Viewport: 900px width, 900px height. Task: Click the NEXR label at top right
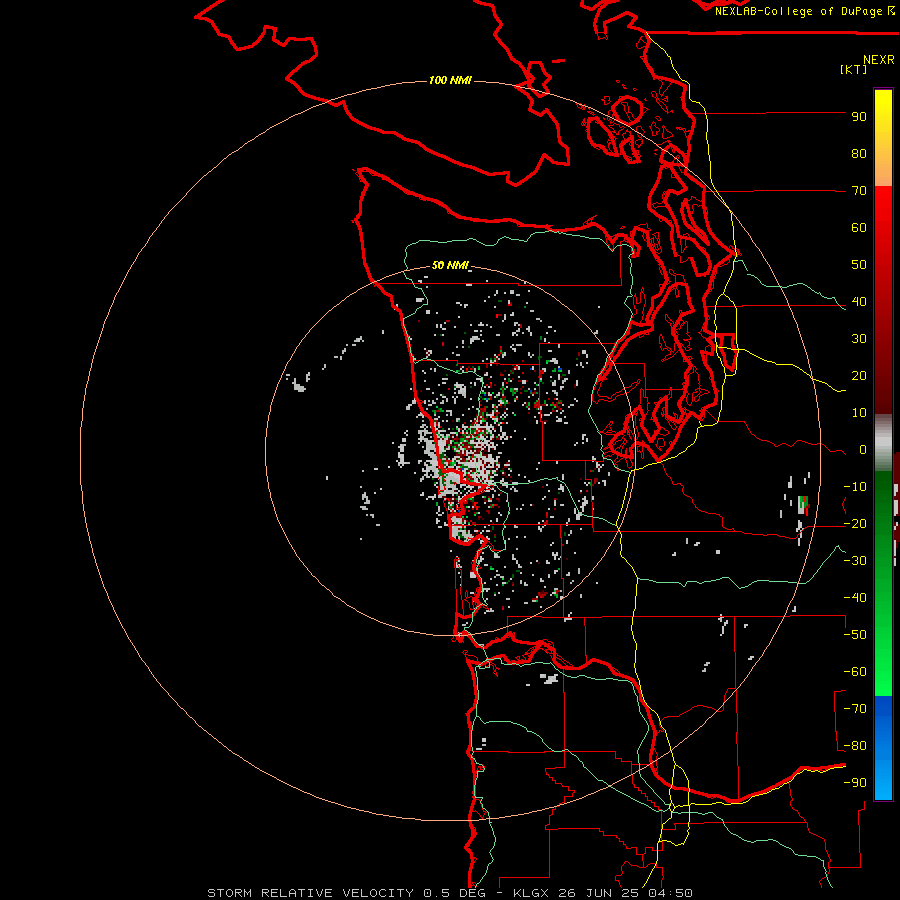tap(878, 60)
